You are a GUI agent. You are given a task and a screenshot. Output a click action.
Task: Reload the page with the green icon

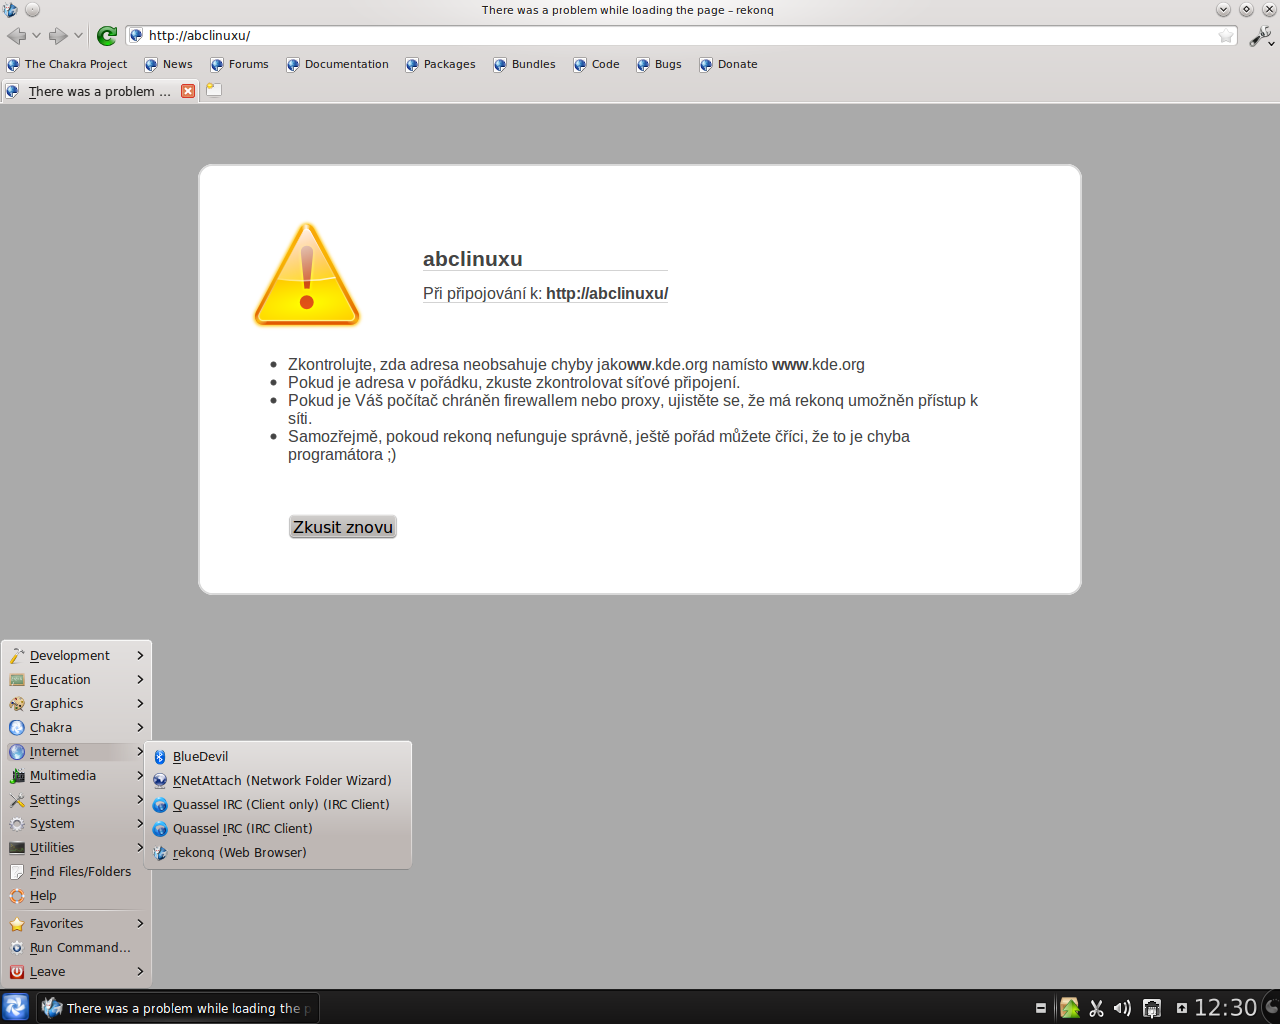coord(107,36)
